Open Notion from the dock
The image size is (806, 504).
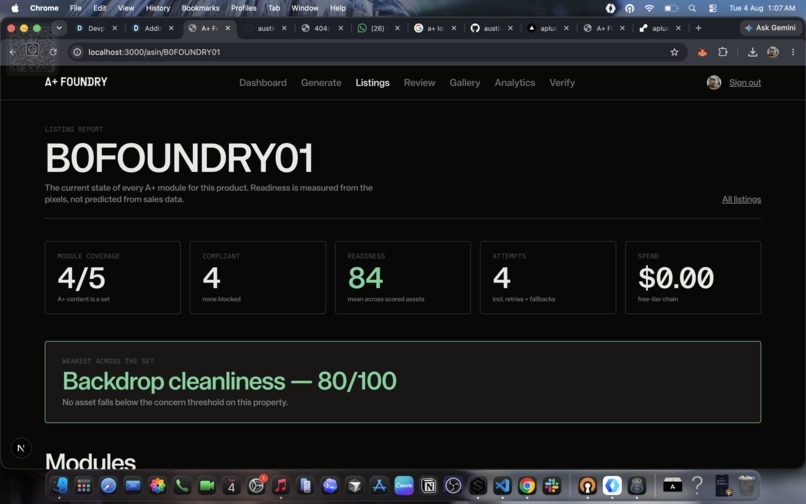point(428,485)
